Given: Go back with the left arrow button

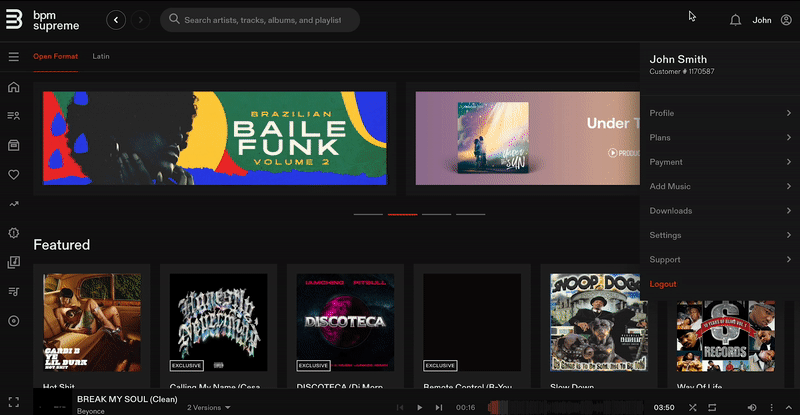Looking at the screenshot, I should point(116,20).
